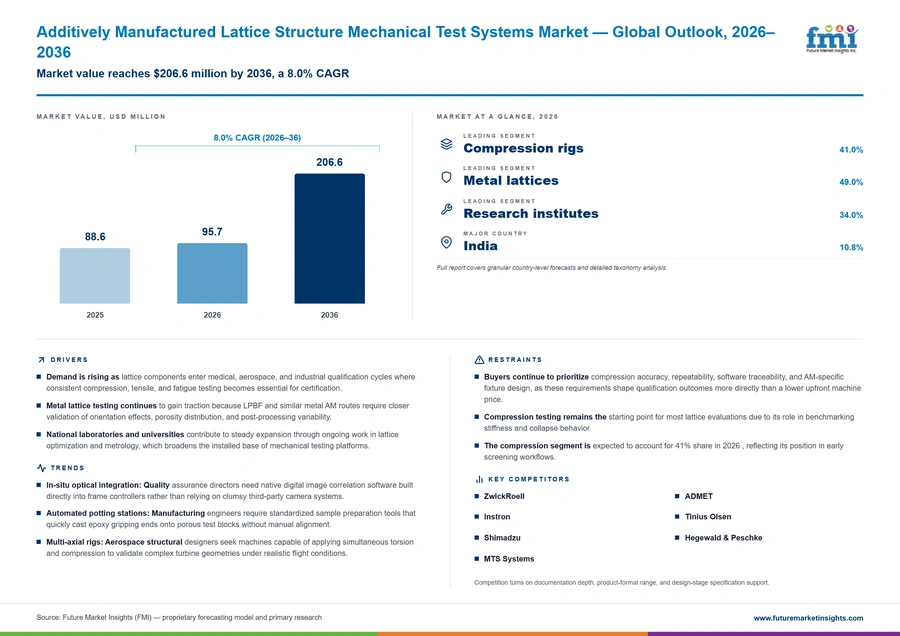
Task: Select the 34.0% share value
Action: pos(851,215)
